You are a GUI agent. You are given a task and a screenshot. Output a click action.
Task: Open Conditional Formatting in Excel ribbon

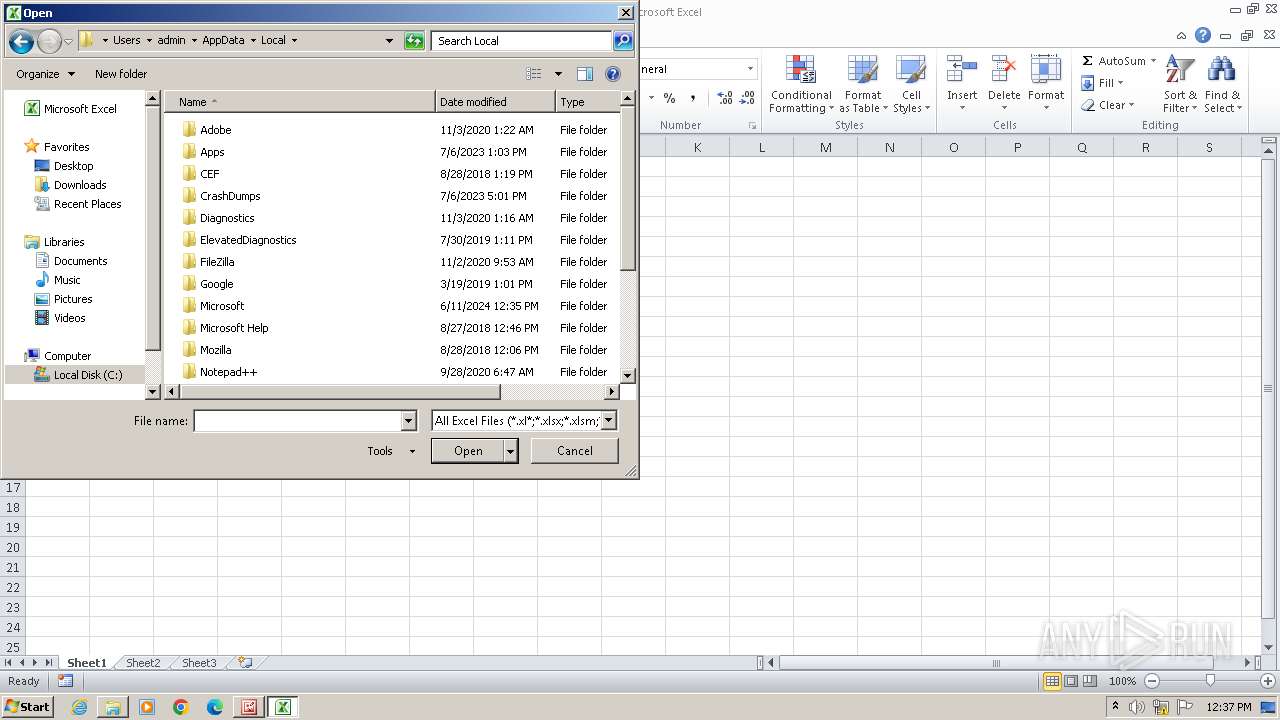[801, 85]
